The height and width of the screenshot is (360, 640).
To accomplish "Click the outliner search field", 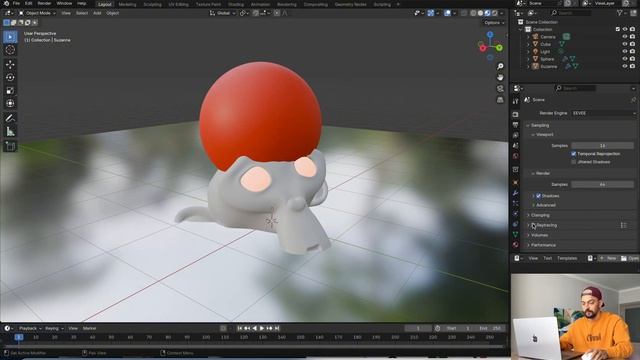I will pos(571,13).
